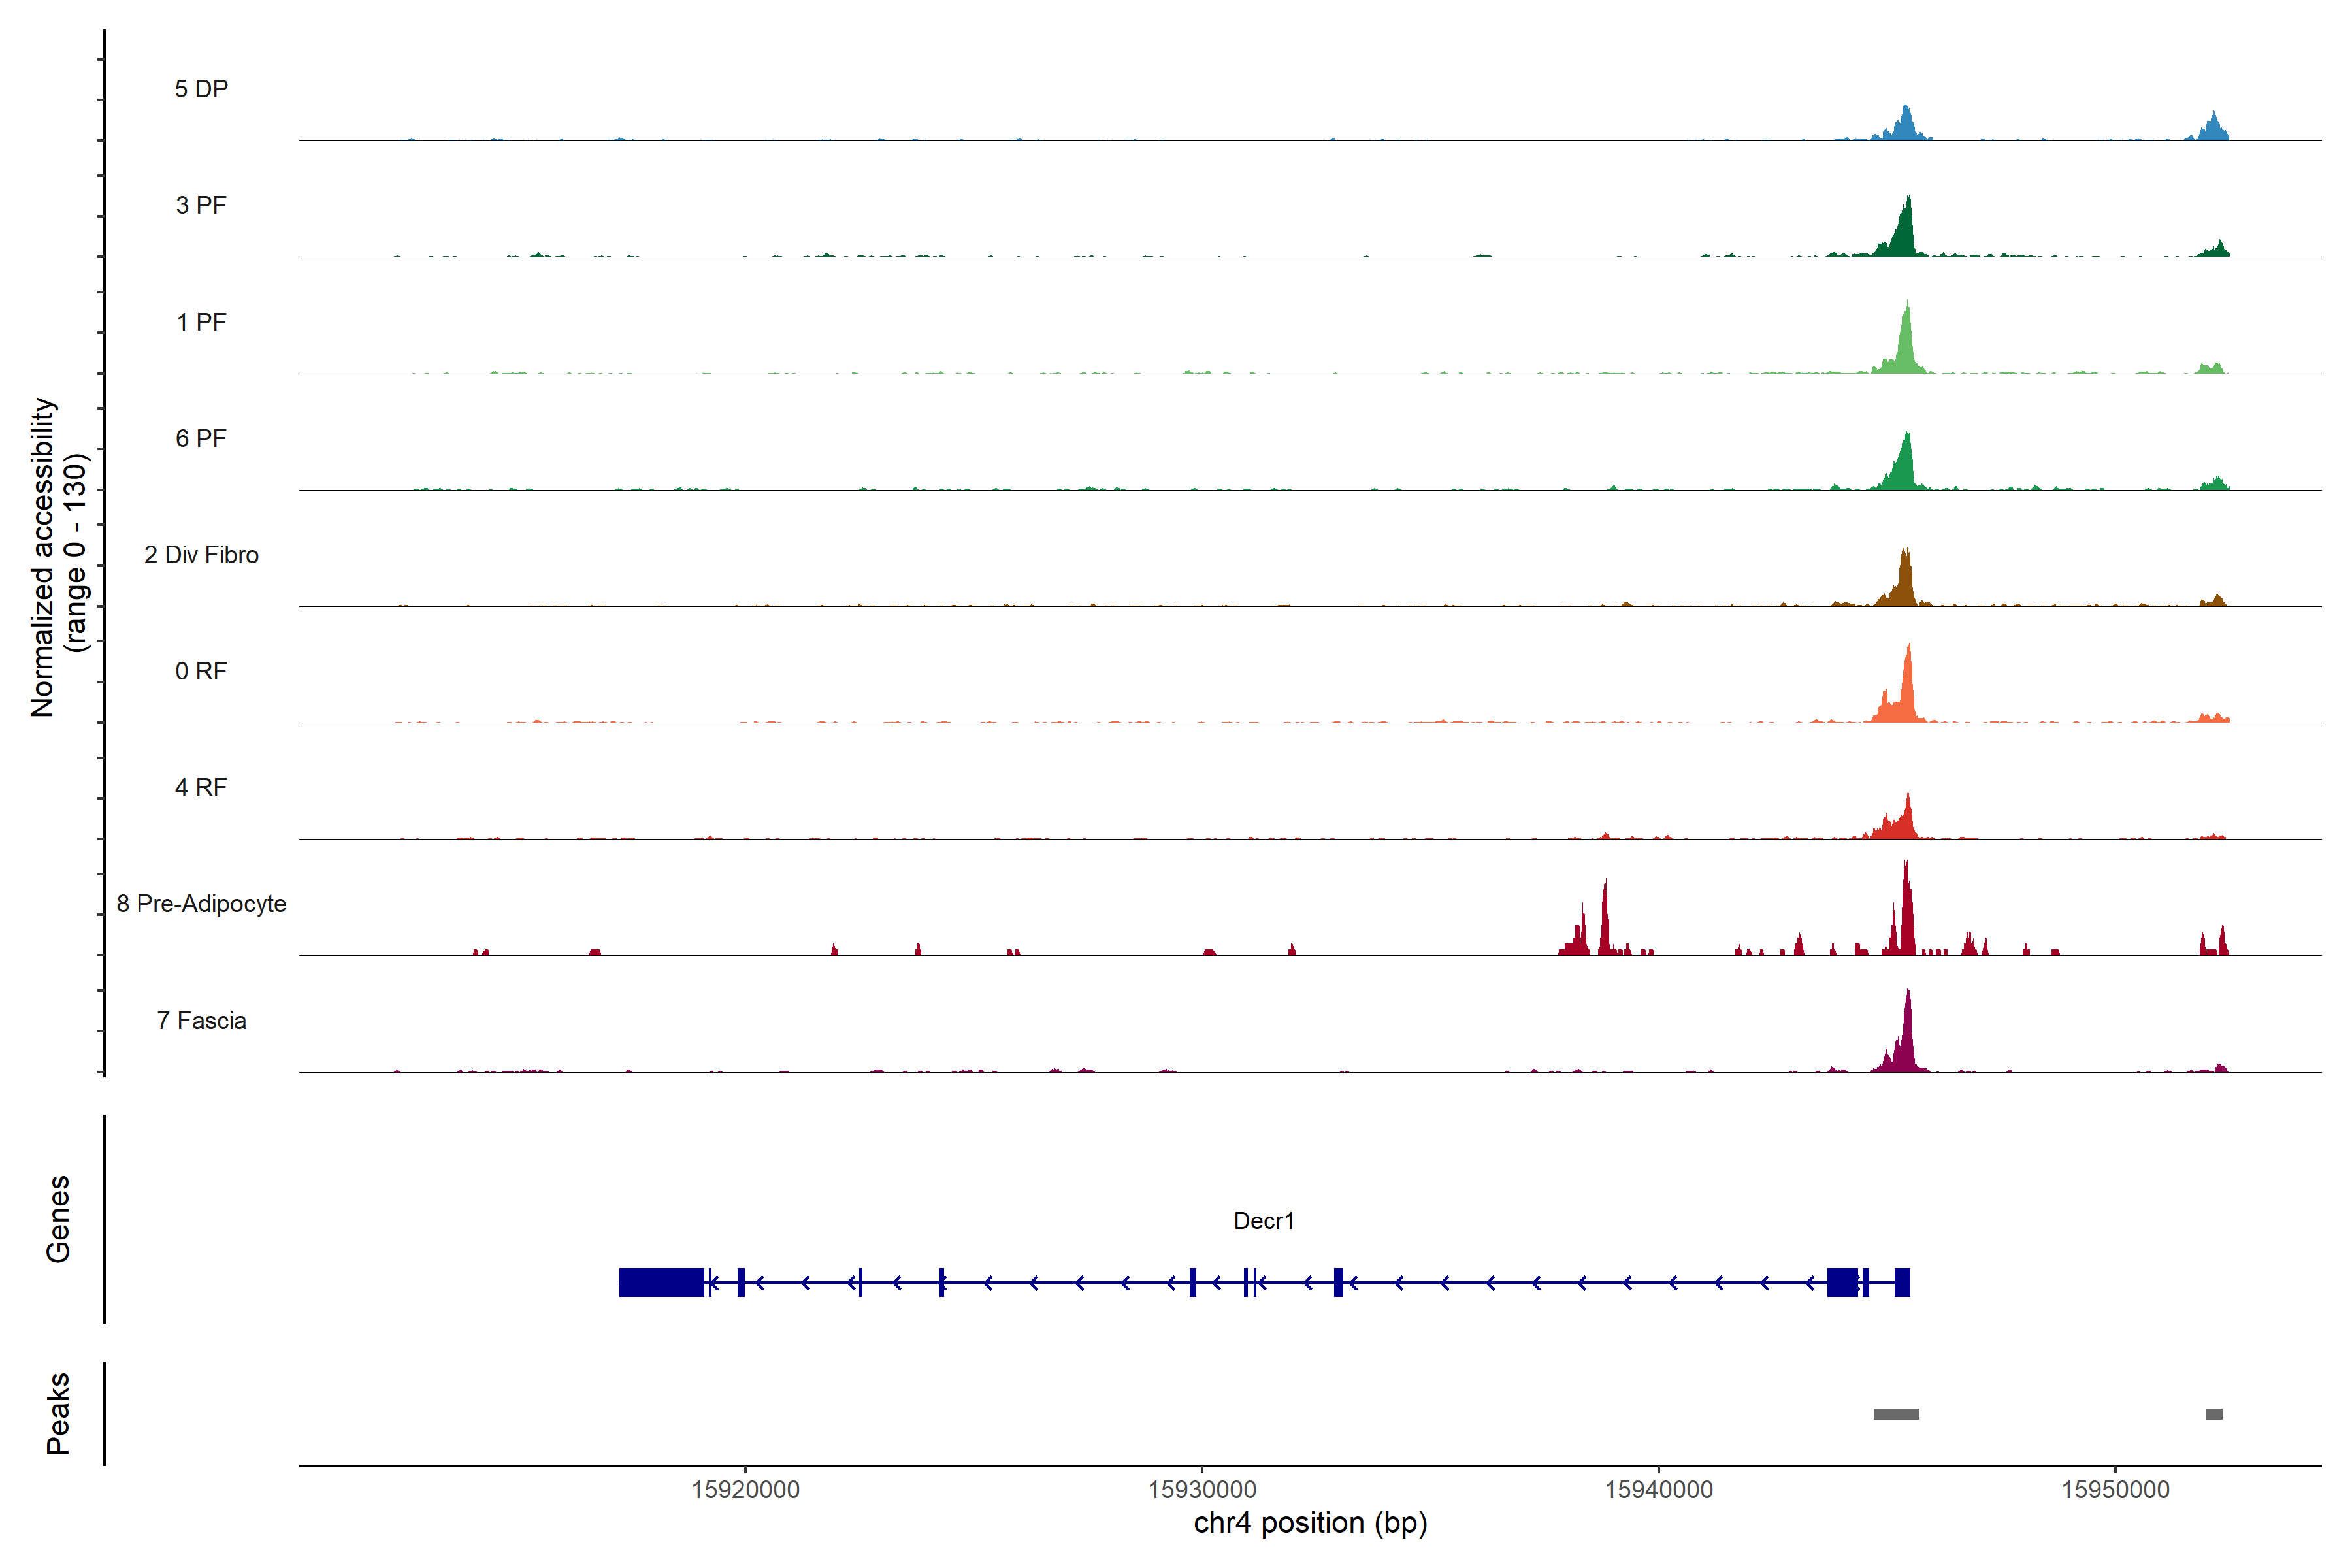Click the 3 PF track label
The width and height of the screenshot is (2352, 1568).
point(201,205)
